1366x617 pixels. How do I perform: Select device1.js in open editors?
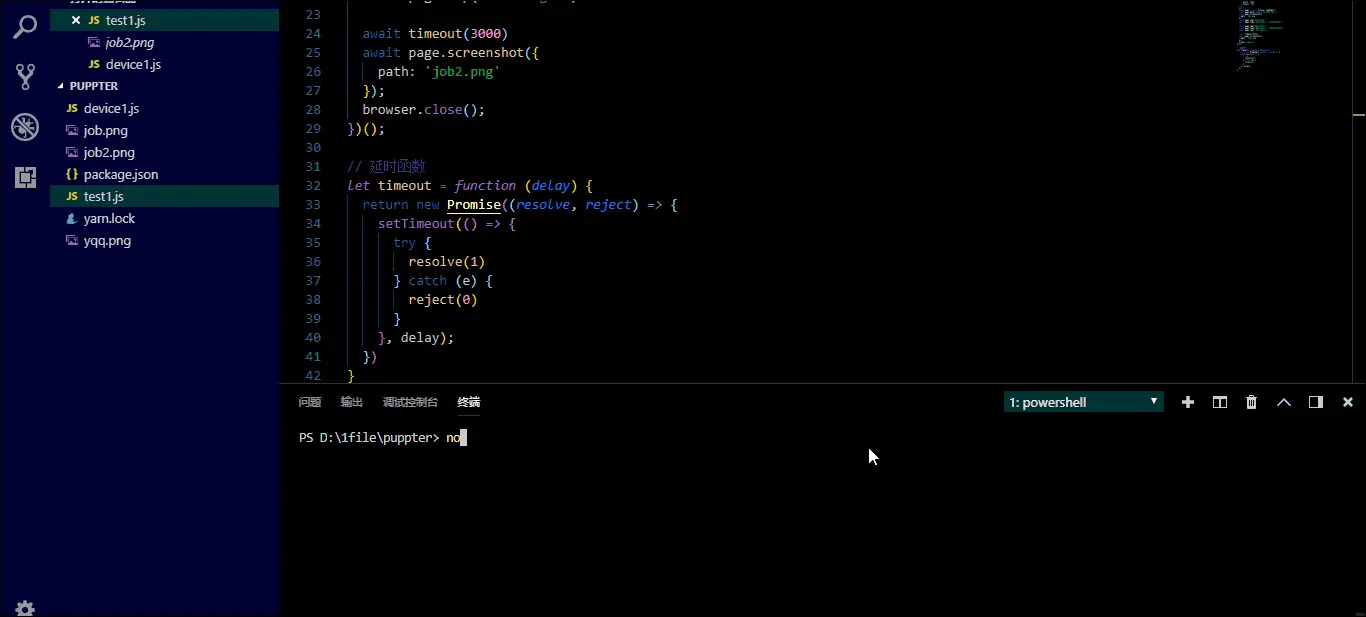point(133,64)
